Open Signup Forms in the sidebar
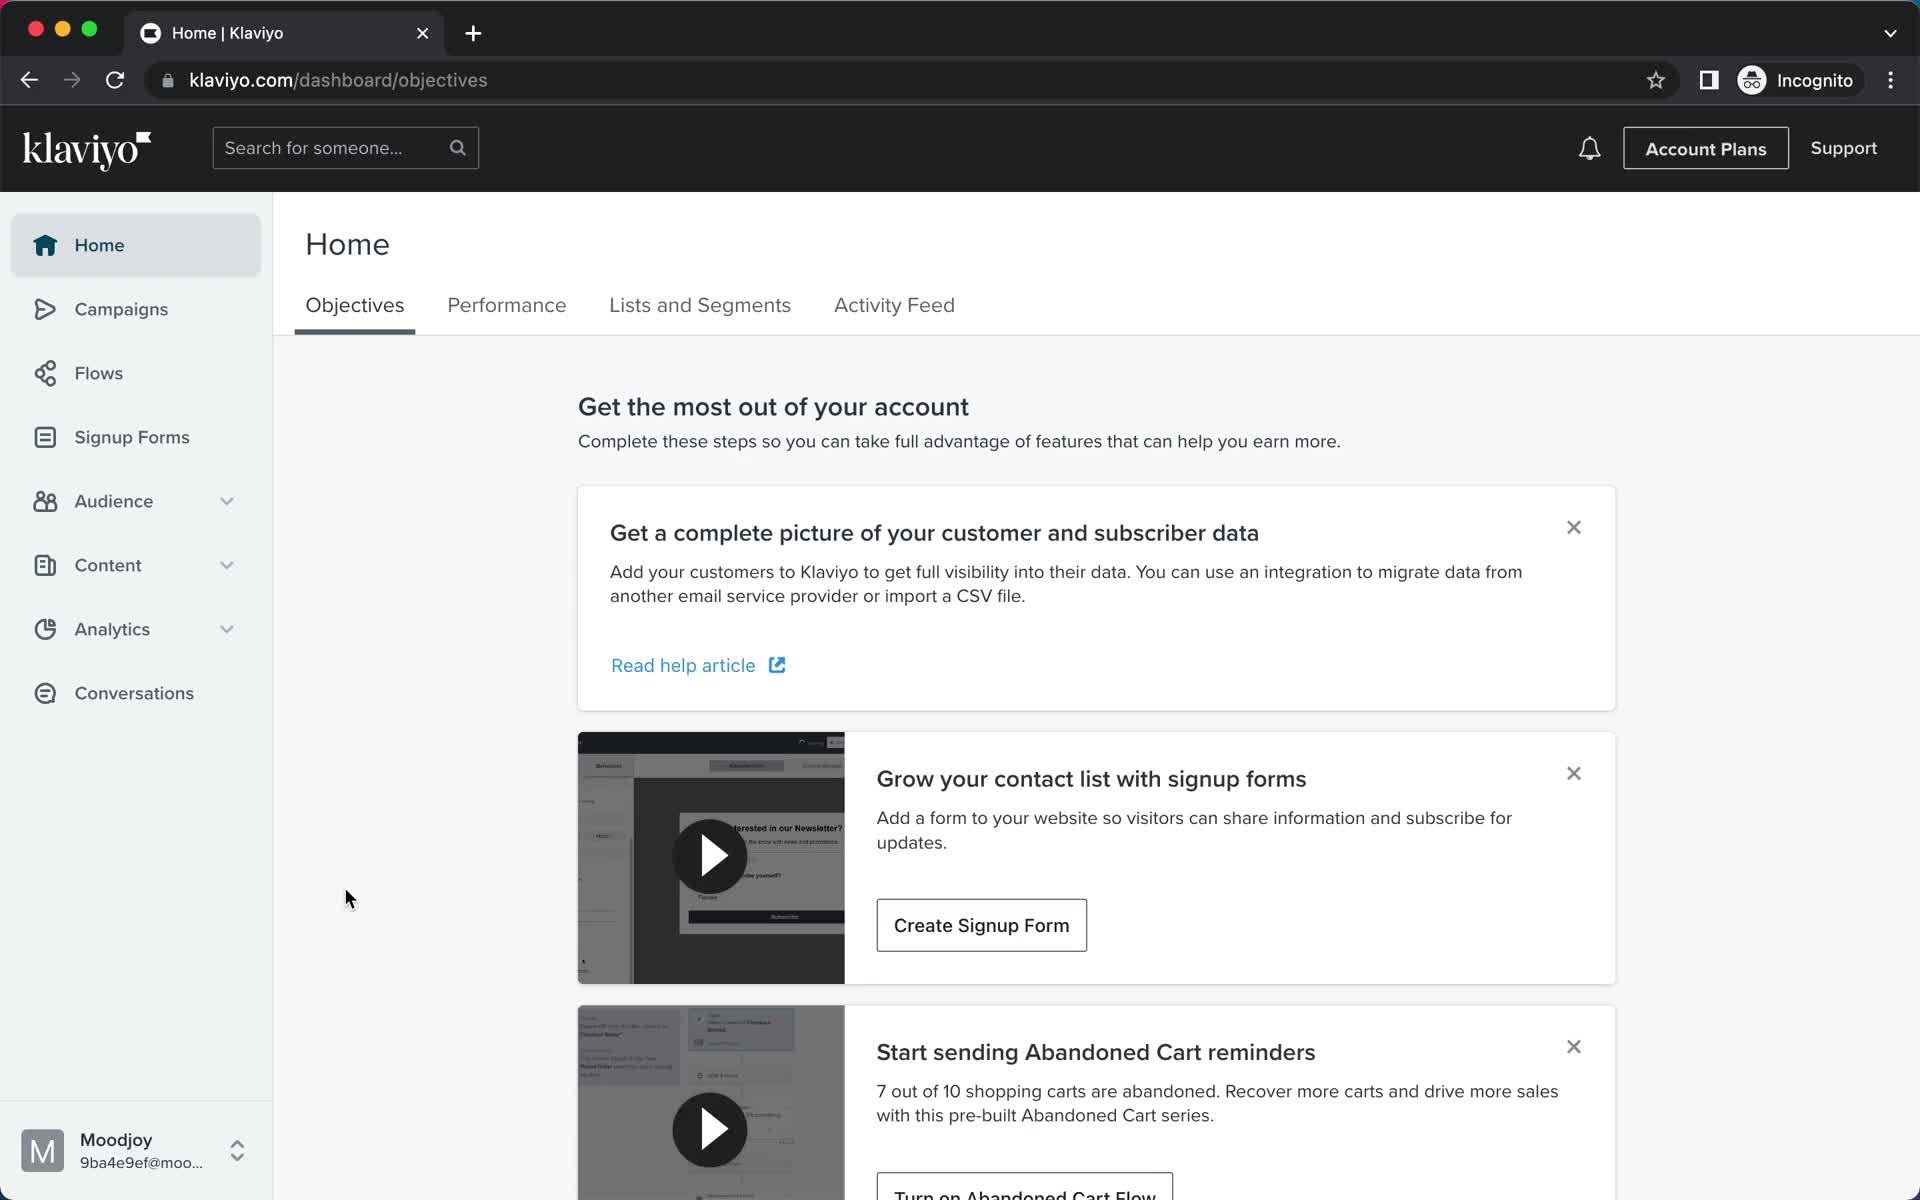 [x=136, y=437]
